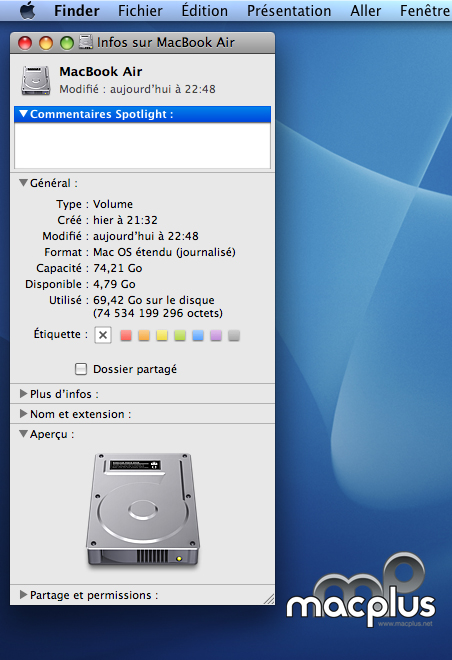The width and height of the screenshot is (452, 660).
Task: Apply the green label color
Action: [180, 335]
